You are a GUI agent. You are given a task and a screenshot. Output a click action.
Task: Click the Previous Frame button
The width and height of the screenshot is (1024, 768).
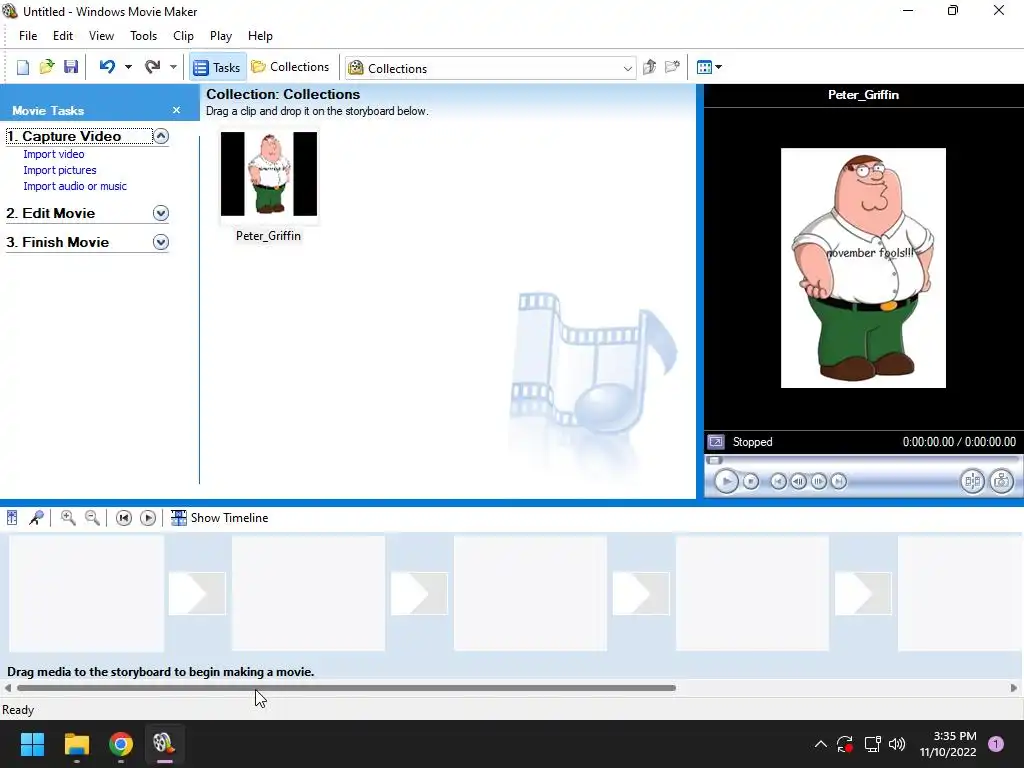pyautogui.click(x=798, y=481)
